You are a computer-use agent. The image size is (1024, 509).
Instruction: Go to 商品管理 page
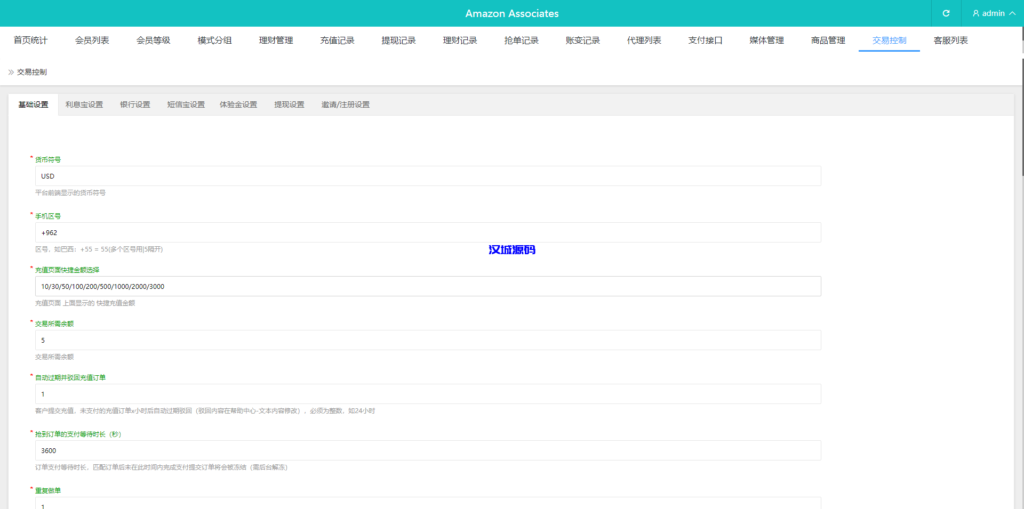tap(829, 41)
